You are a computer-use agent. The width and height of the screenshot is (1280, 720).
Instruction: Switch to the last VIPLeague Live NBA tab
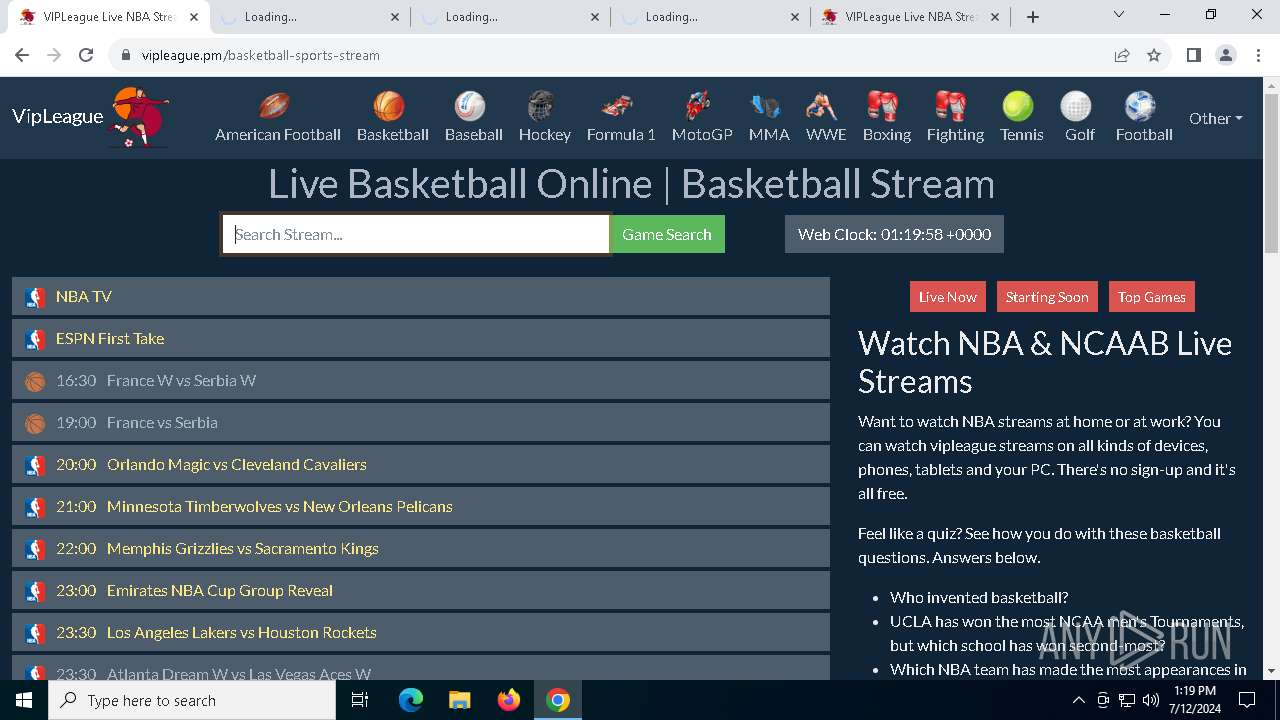(x=910, y=17)
